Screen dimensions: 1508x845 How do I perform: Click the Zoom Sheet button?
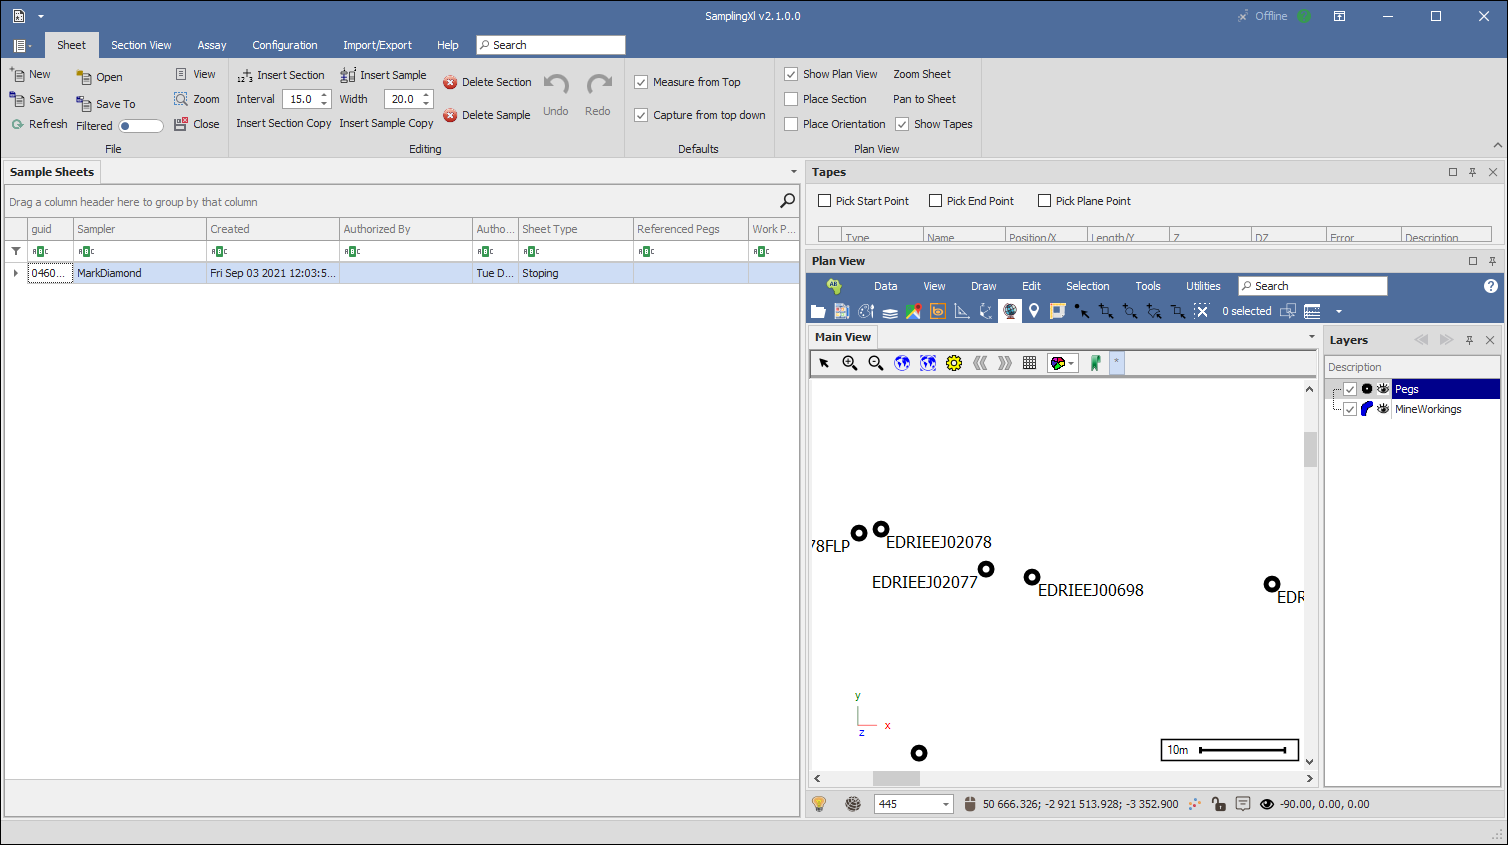pyautogui.click(x=921, y=74)
